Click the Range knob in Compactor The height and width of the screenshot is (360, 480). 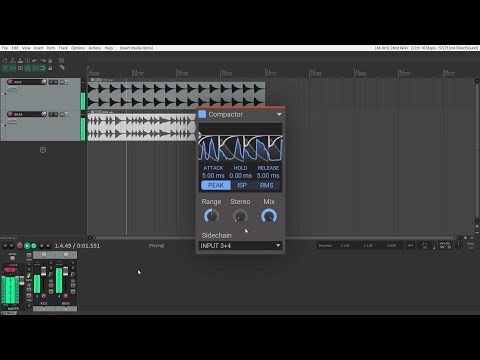211,216
